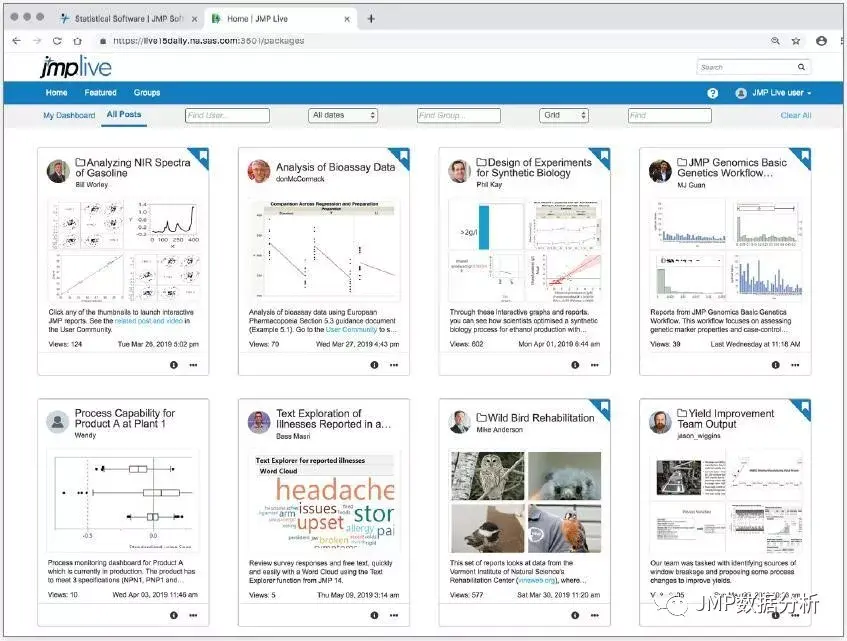Click the search magnifier icon

(x=801, y=67)
